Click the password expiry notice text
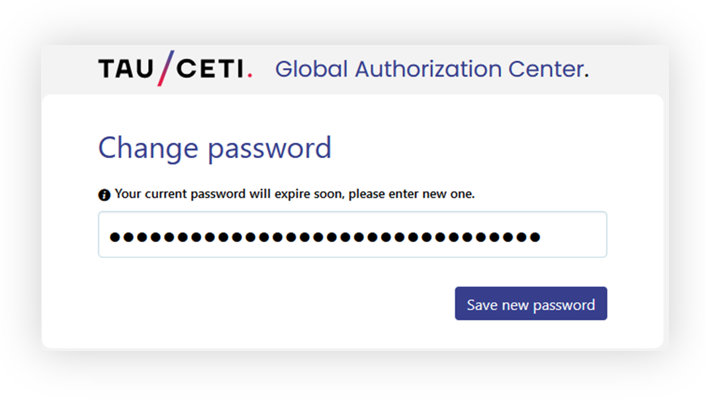The height and width of the screenshot is (400, 705). pyautogui.click(x=294, y=194)
